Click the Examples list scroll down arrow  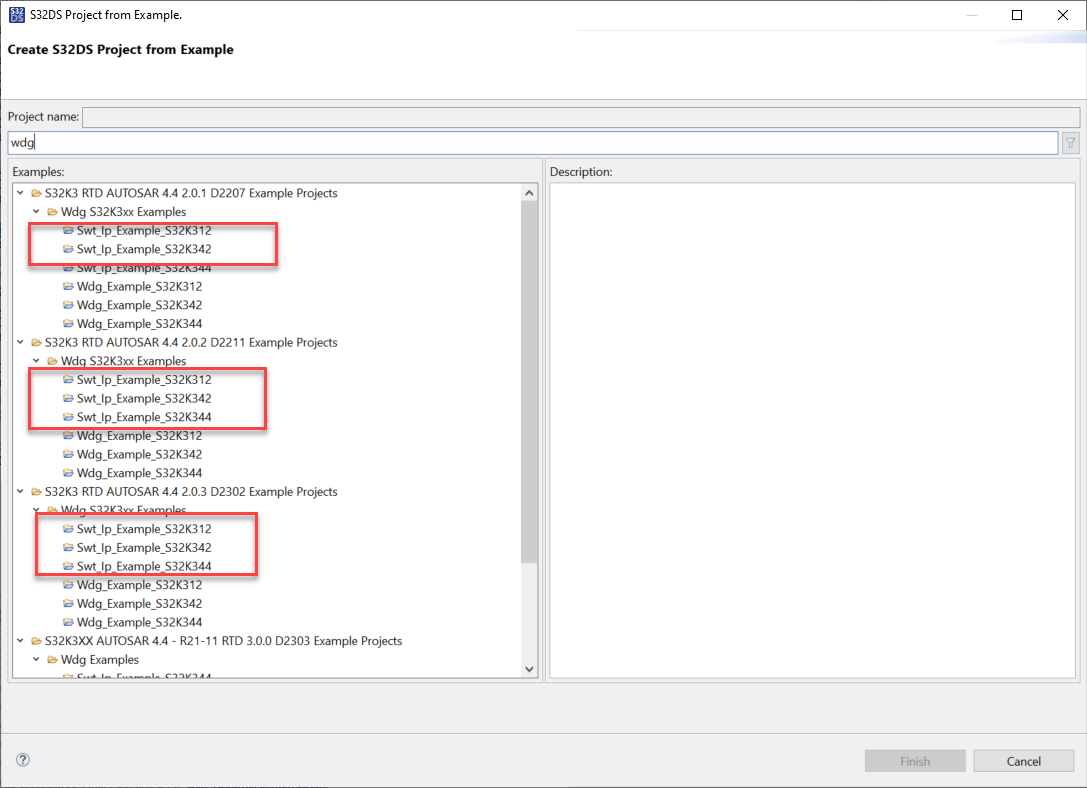point(530,669)
